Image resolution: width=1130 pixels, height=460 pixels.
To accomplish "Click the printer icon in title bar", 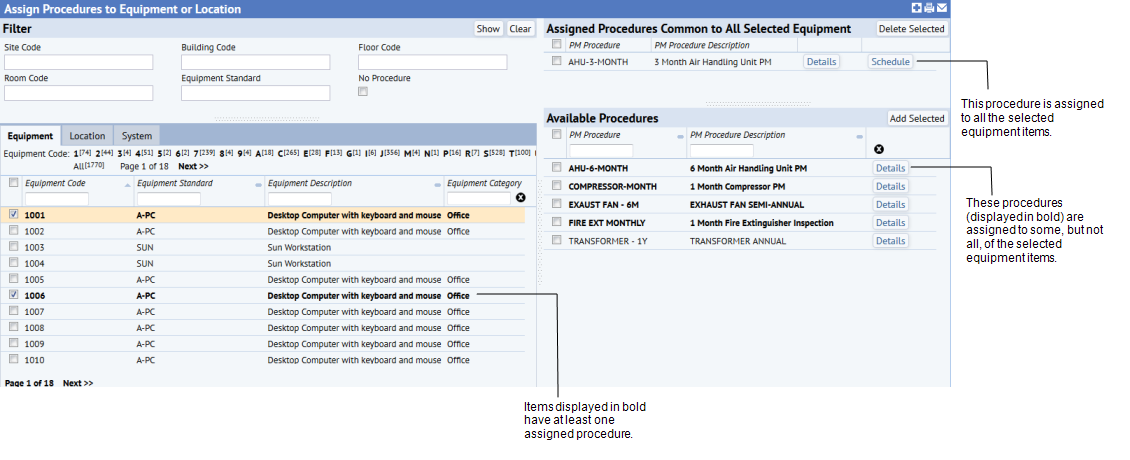I will [929, 8].
